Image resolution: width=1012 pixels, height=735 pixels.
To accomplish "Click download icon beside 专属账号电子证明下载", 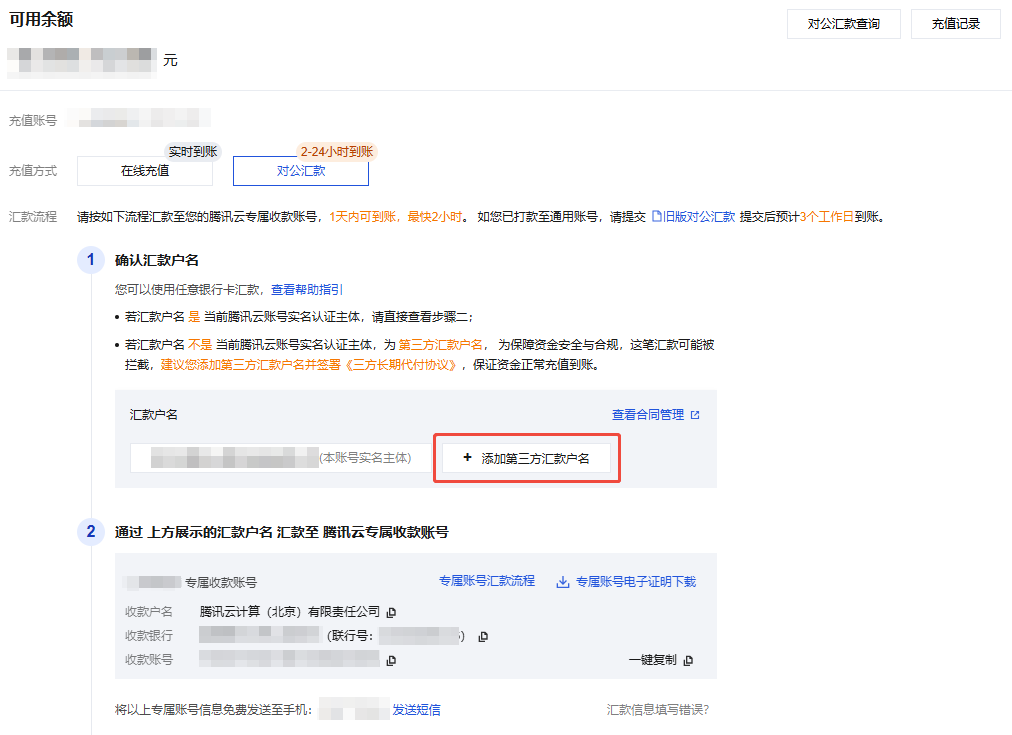I will pyautogui.click(x=563, y=582).
